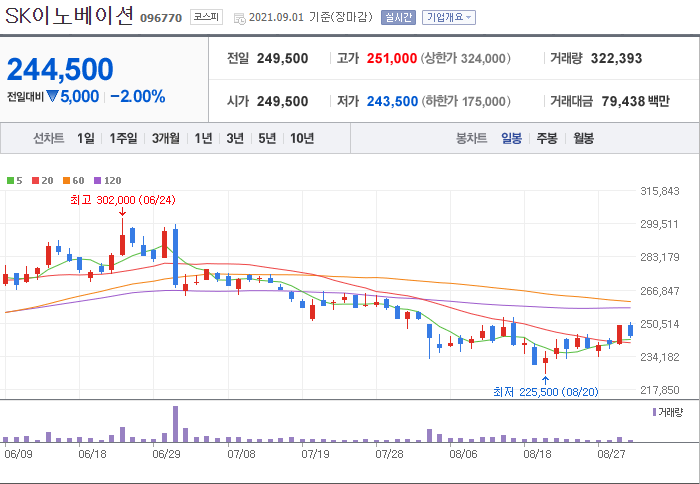
Task: Click the 상한가 324,000 text
Action: click(465, 58)
